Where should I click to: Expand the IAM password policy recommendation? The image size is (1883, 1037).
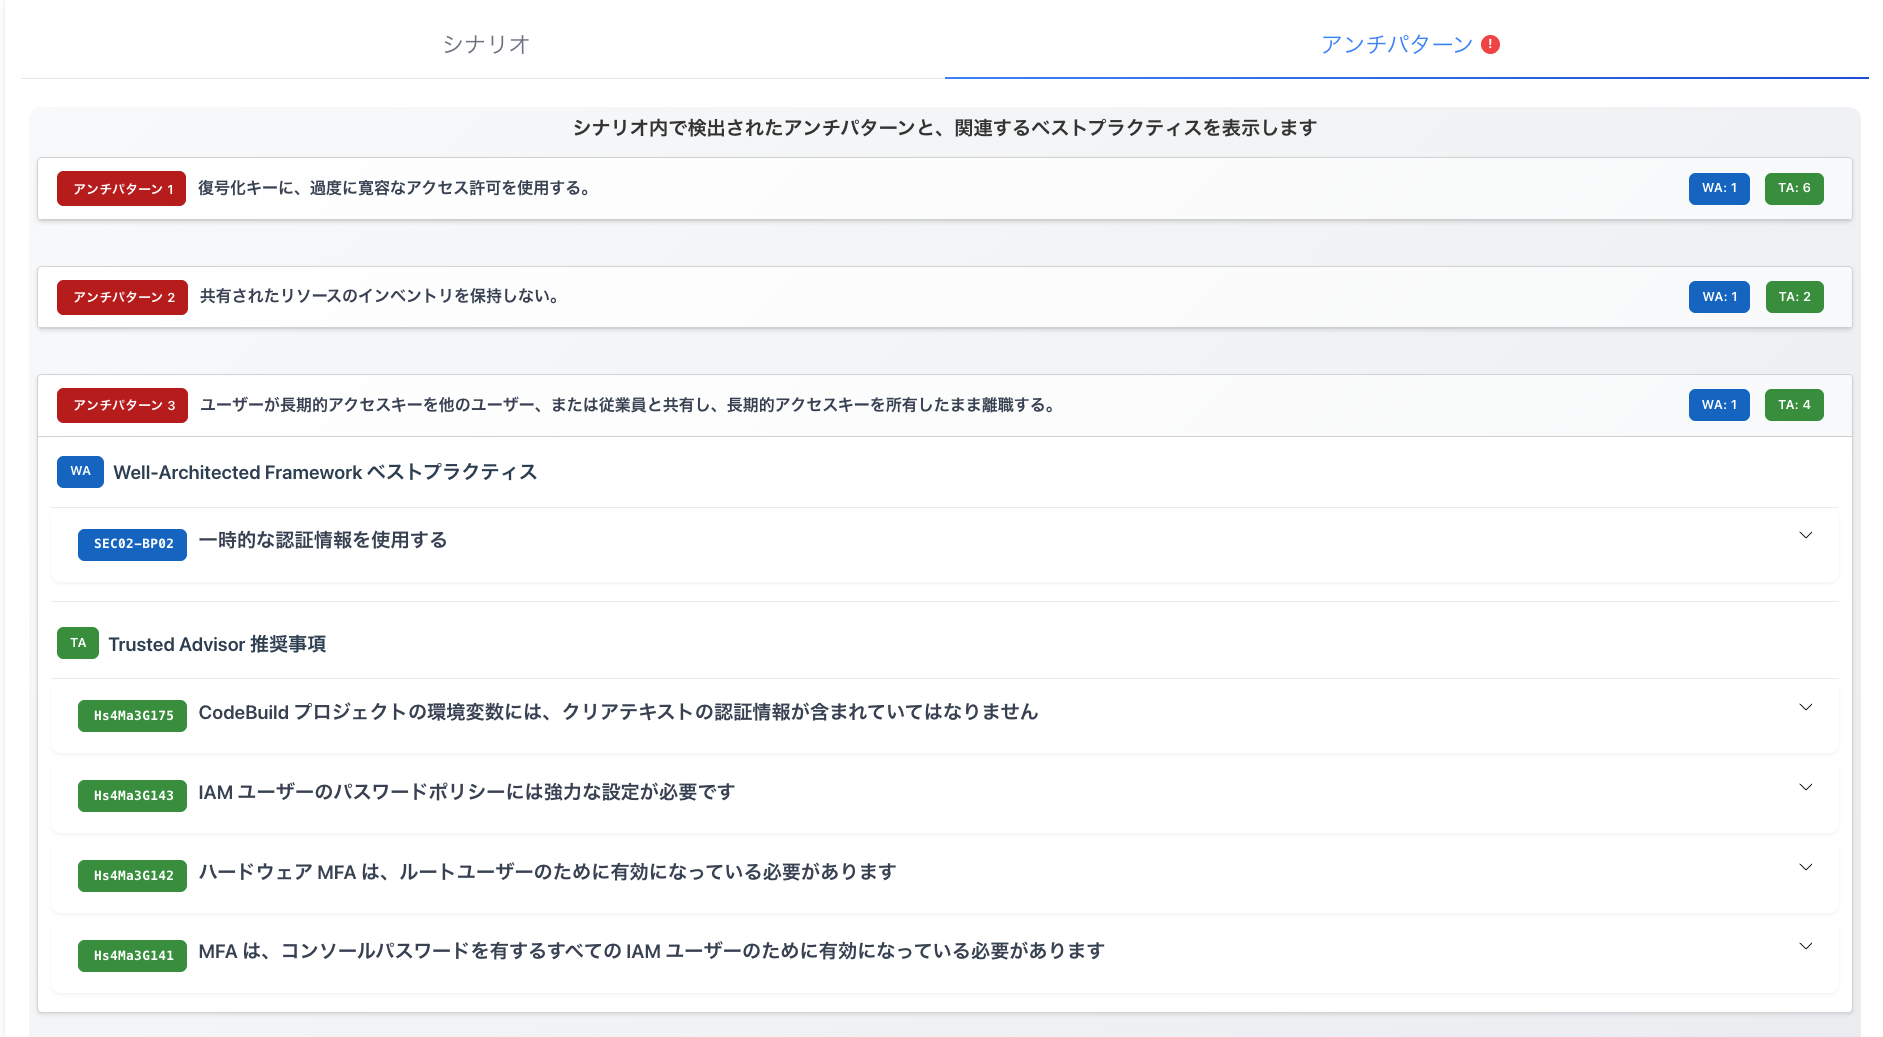(1805, 787)
